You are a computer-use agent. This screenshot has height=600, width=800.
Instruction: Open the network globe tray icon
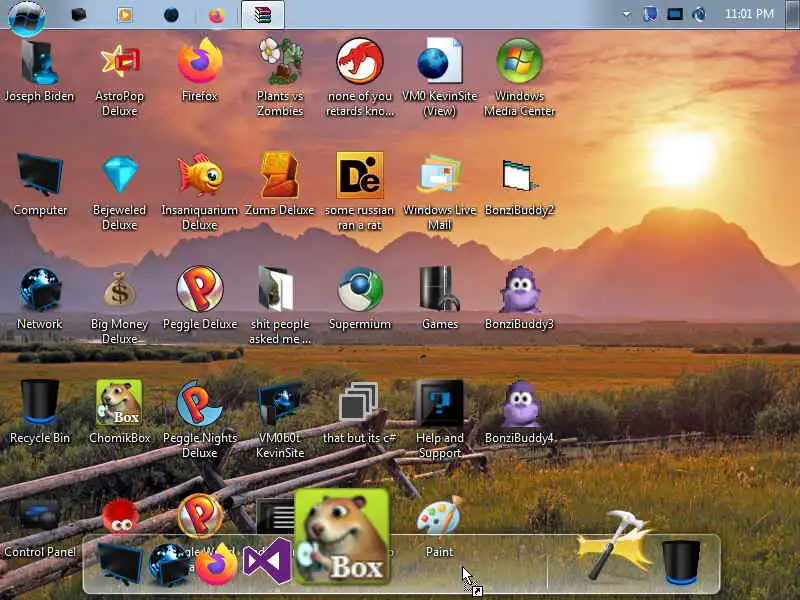(699, 14)
